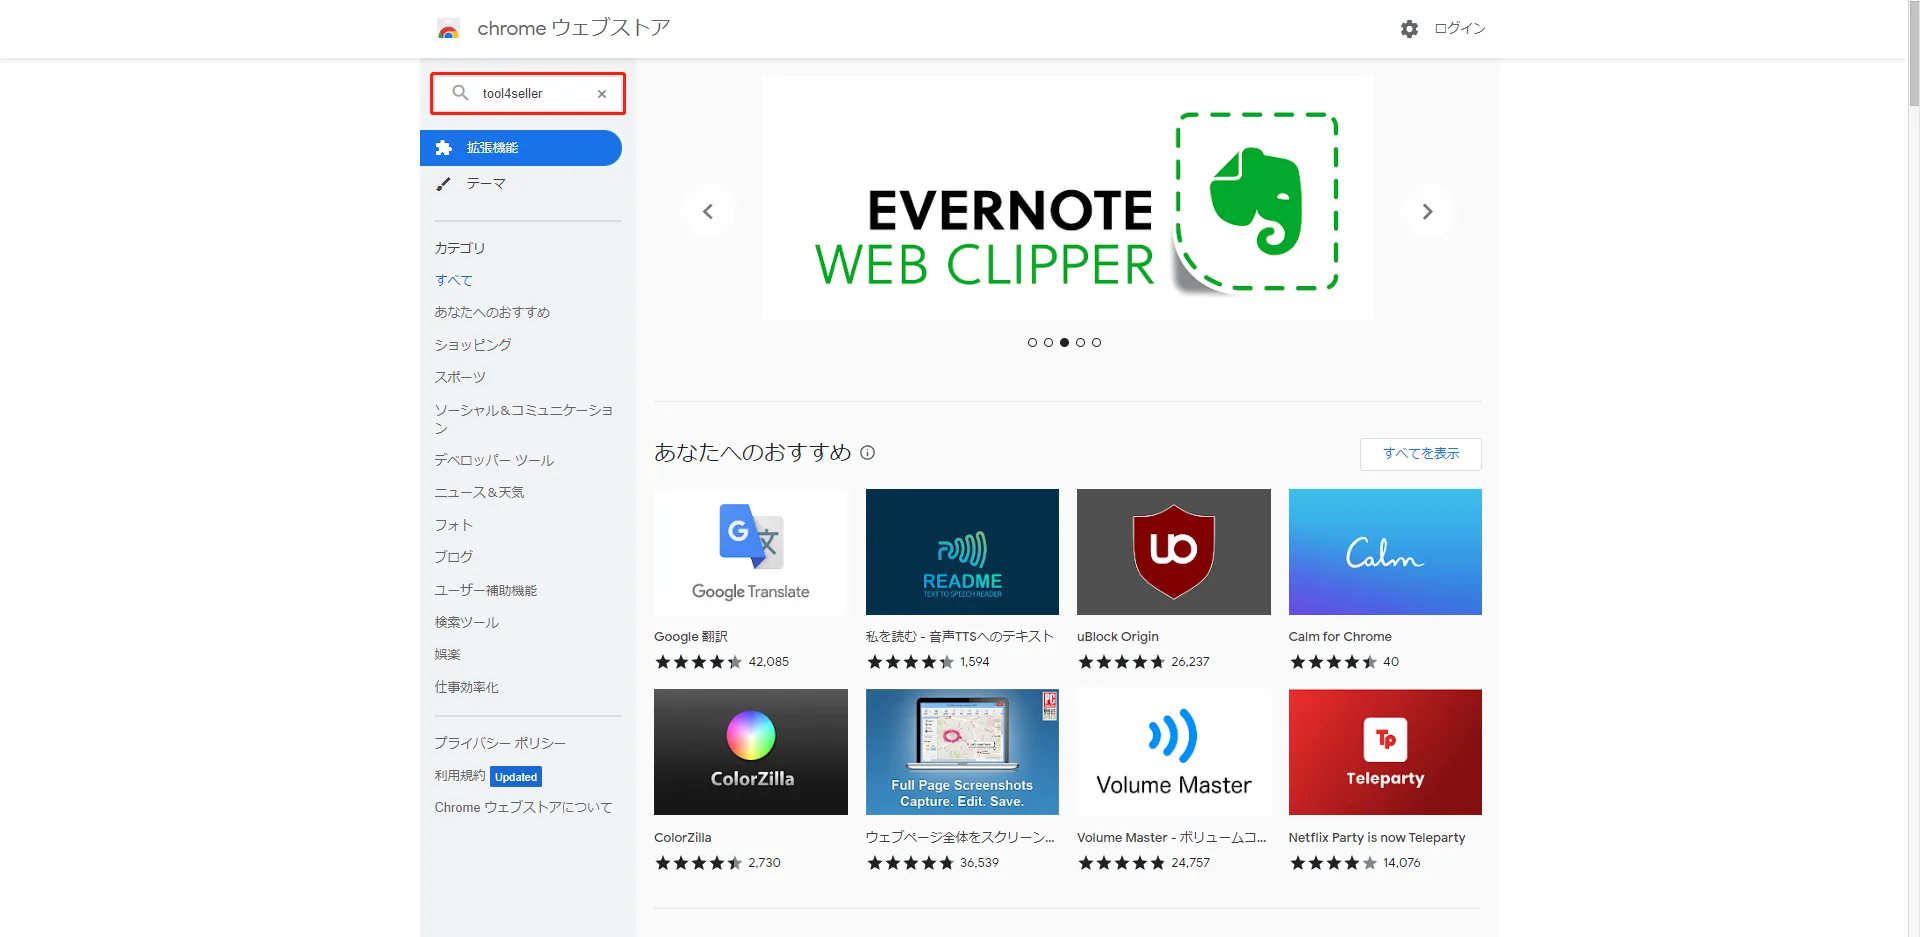Focus the tool4seller search field

(528, 93)
